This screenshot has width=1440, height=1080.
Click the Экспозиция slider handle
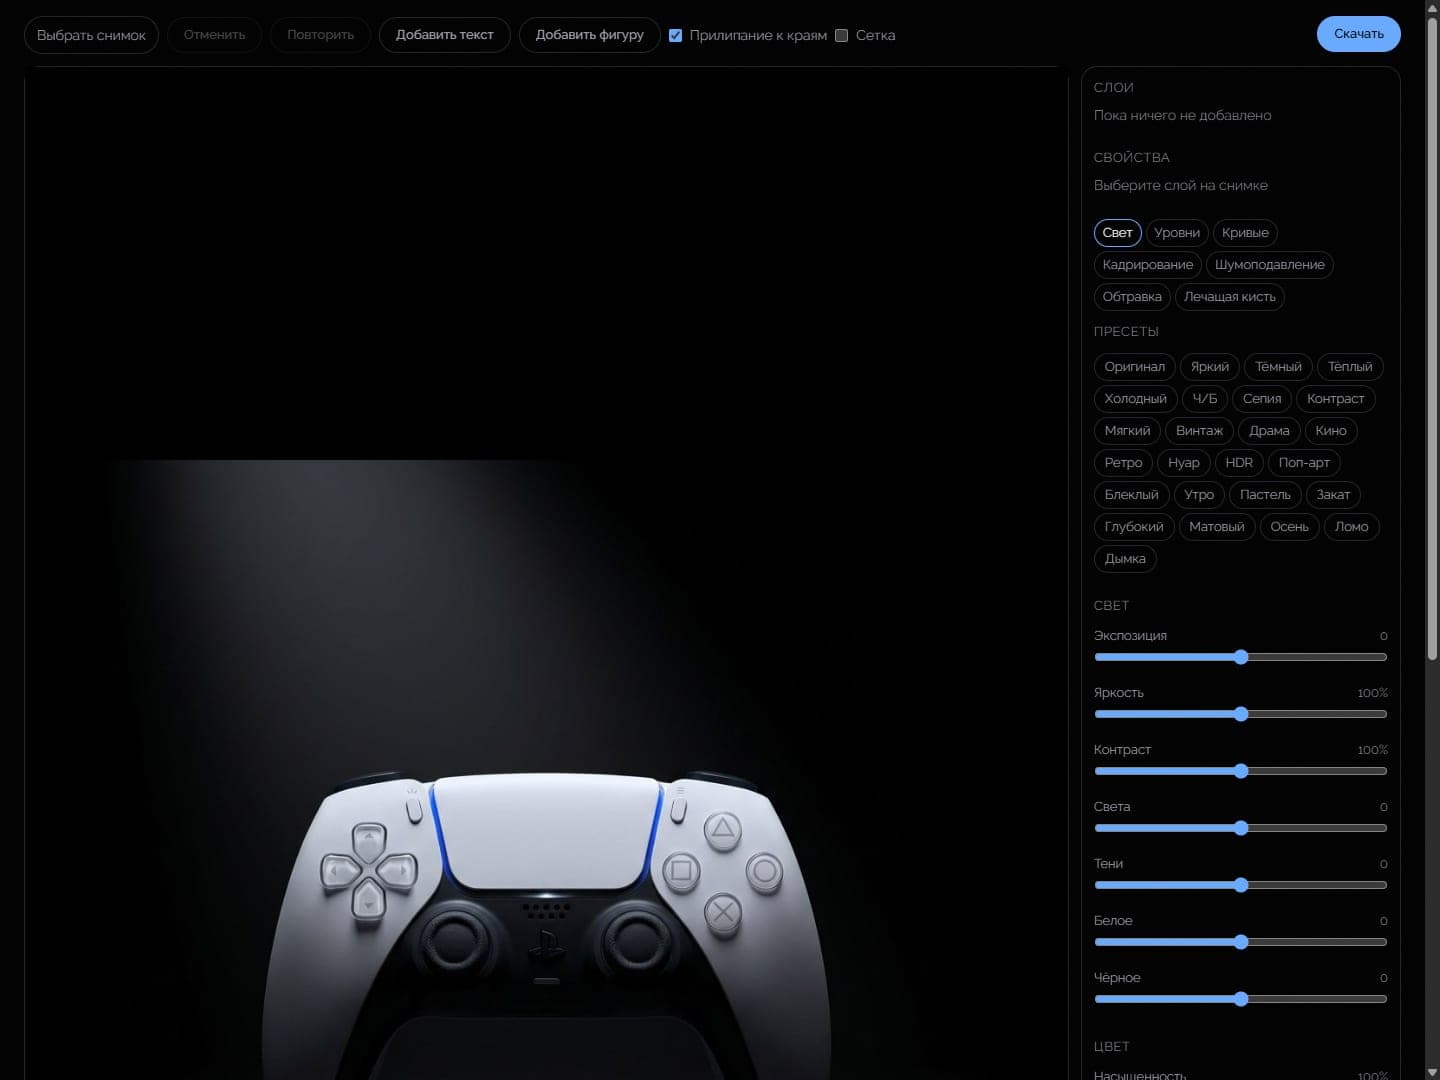(1241, 657)
